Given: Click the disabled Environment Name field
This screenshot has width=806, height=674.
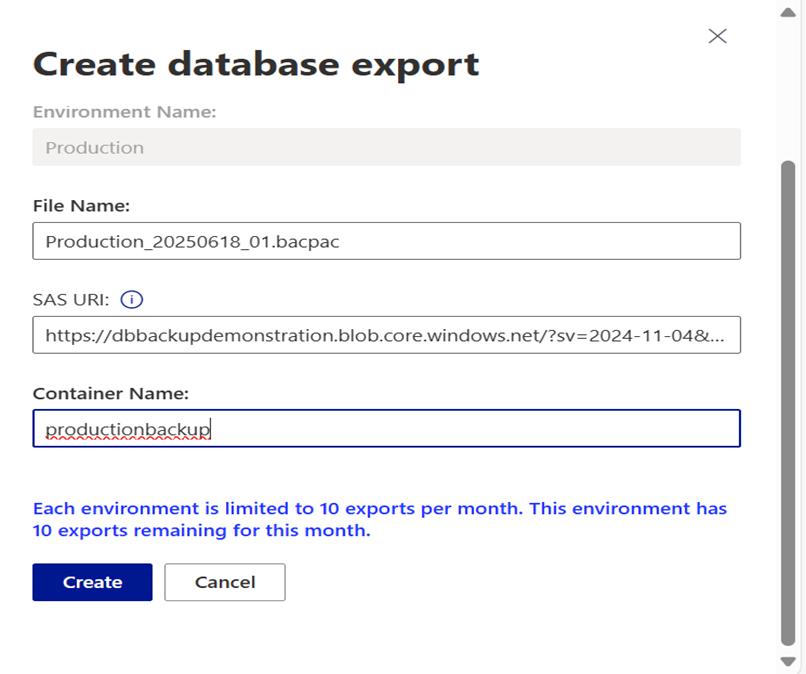Looking at the screenshot, I should point(387,148).
